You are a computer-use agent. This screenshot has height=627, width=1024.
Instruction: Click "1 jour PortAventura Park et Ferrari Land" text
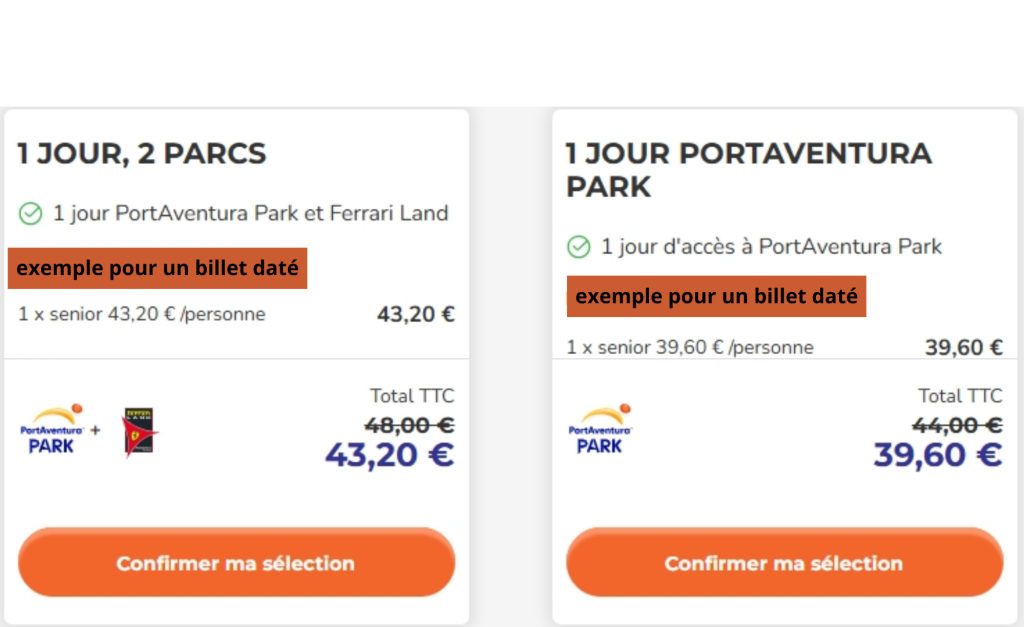click(251, 213)
